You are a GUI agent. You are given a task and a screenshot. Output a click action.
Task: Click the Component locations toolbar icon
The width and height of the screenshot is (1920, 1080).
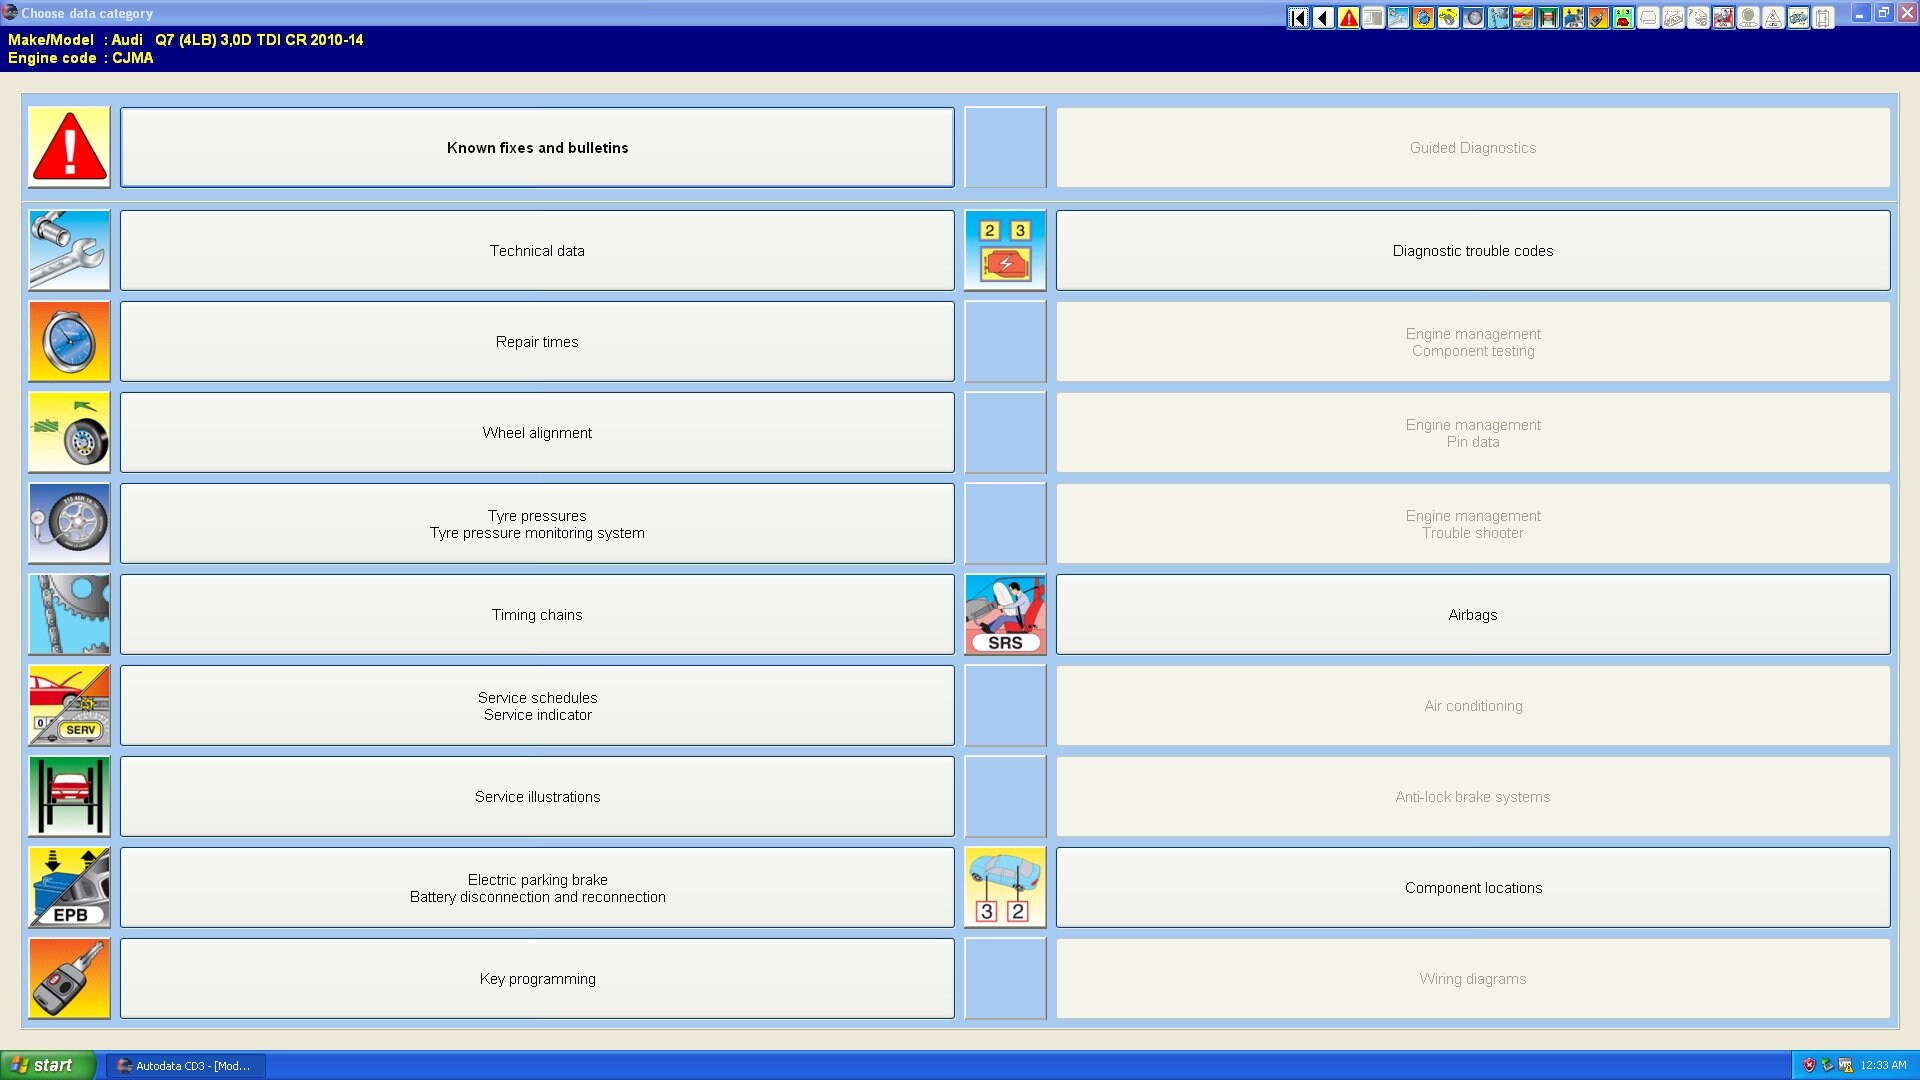1798,17
